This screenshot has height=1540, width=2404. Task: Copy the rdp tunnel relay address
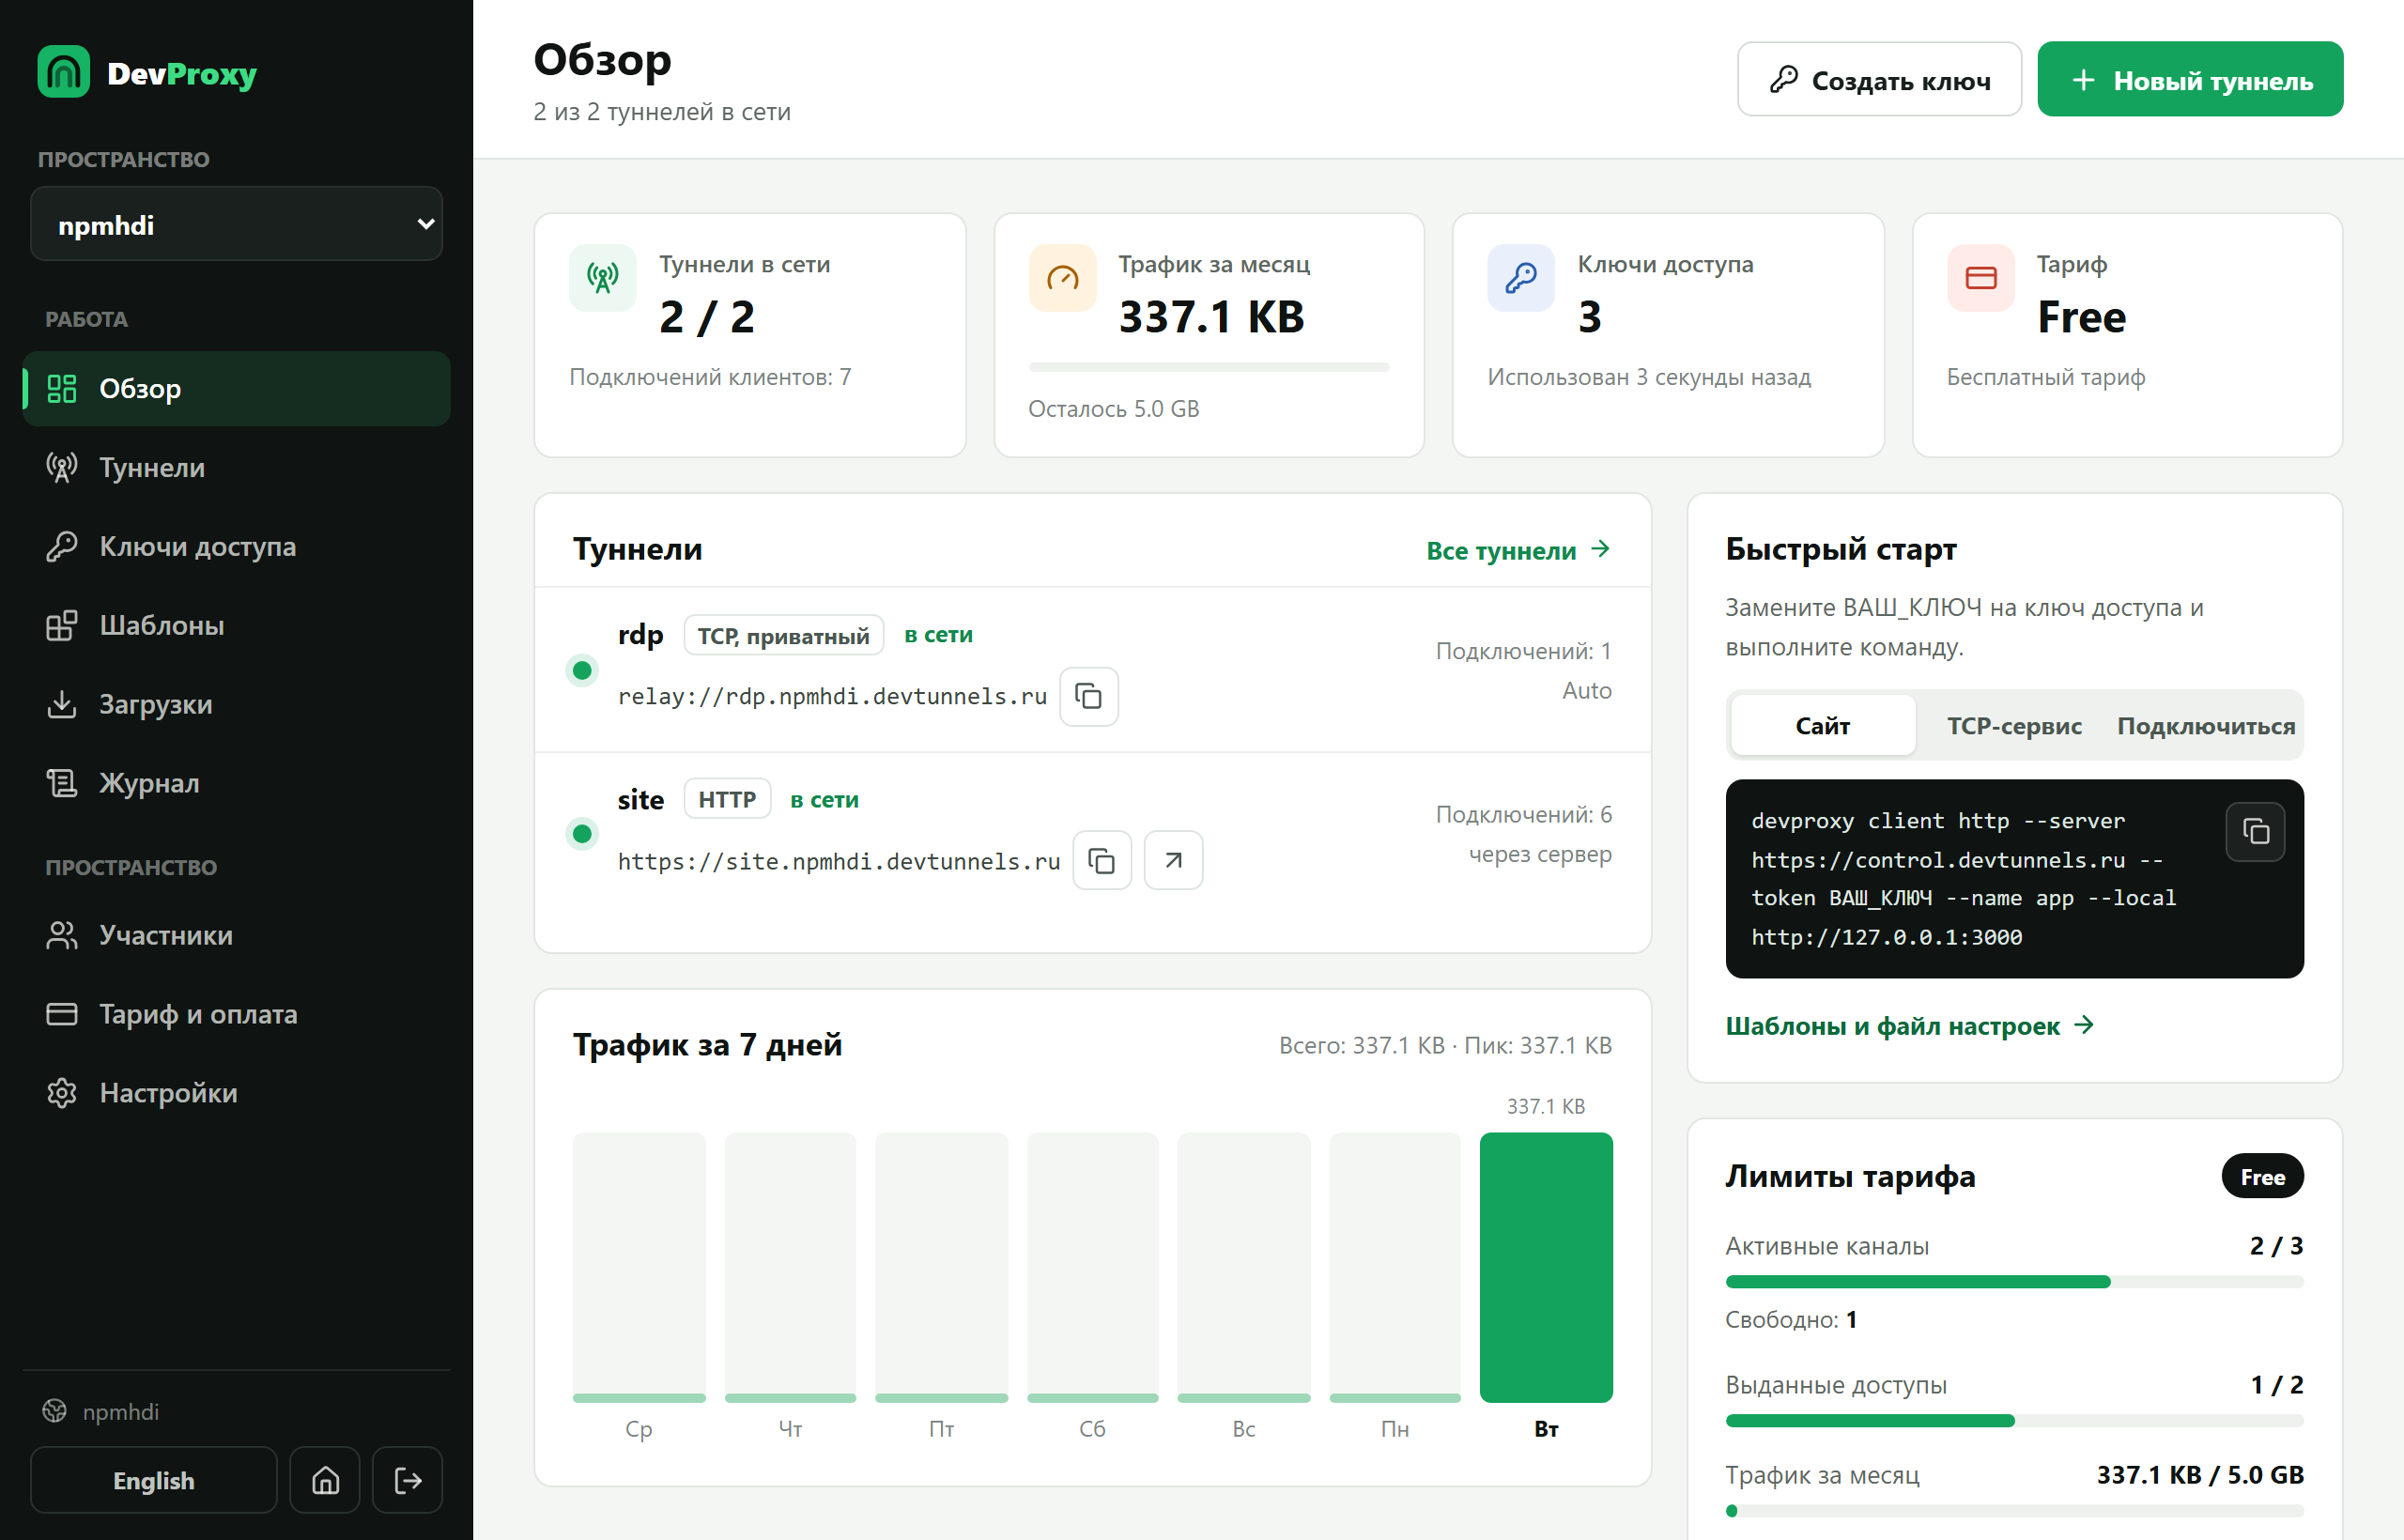[x=1088, y=696]
